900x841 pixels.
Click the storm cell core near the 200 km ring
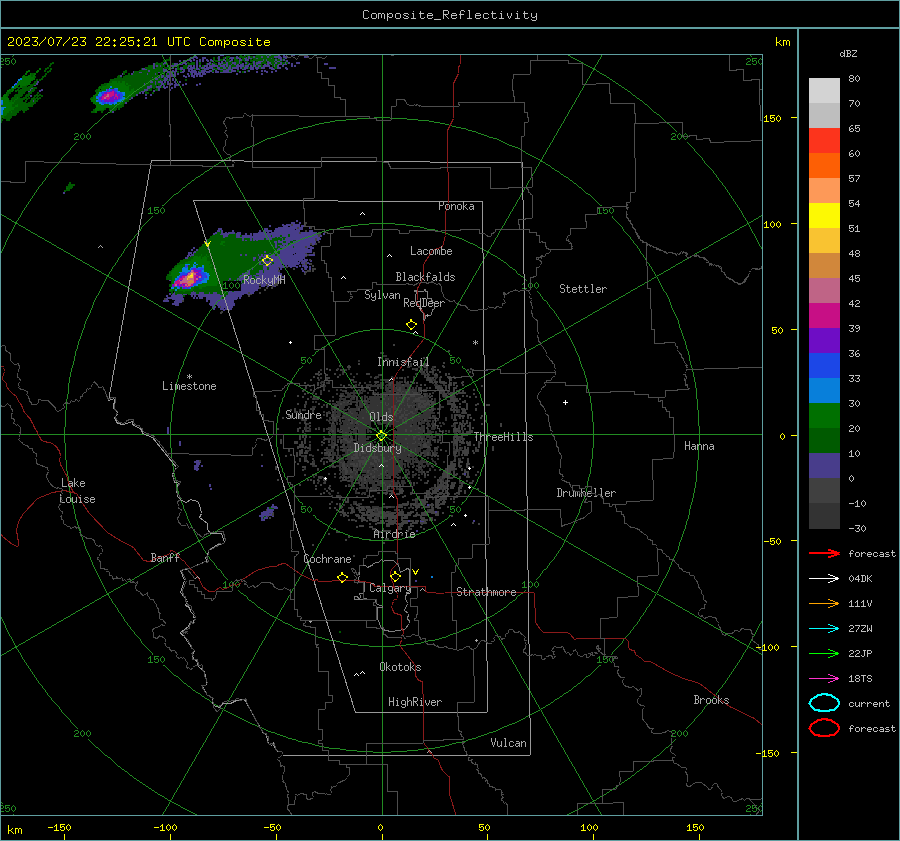point(110,96)
